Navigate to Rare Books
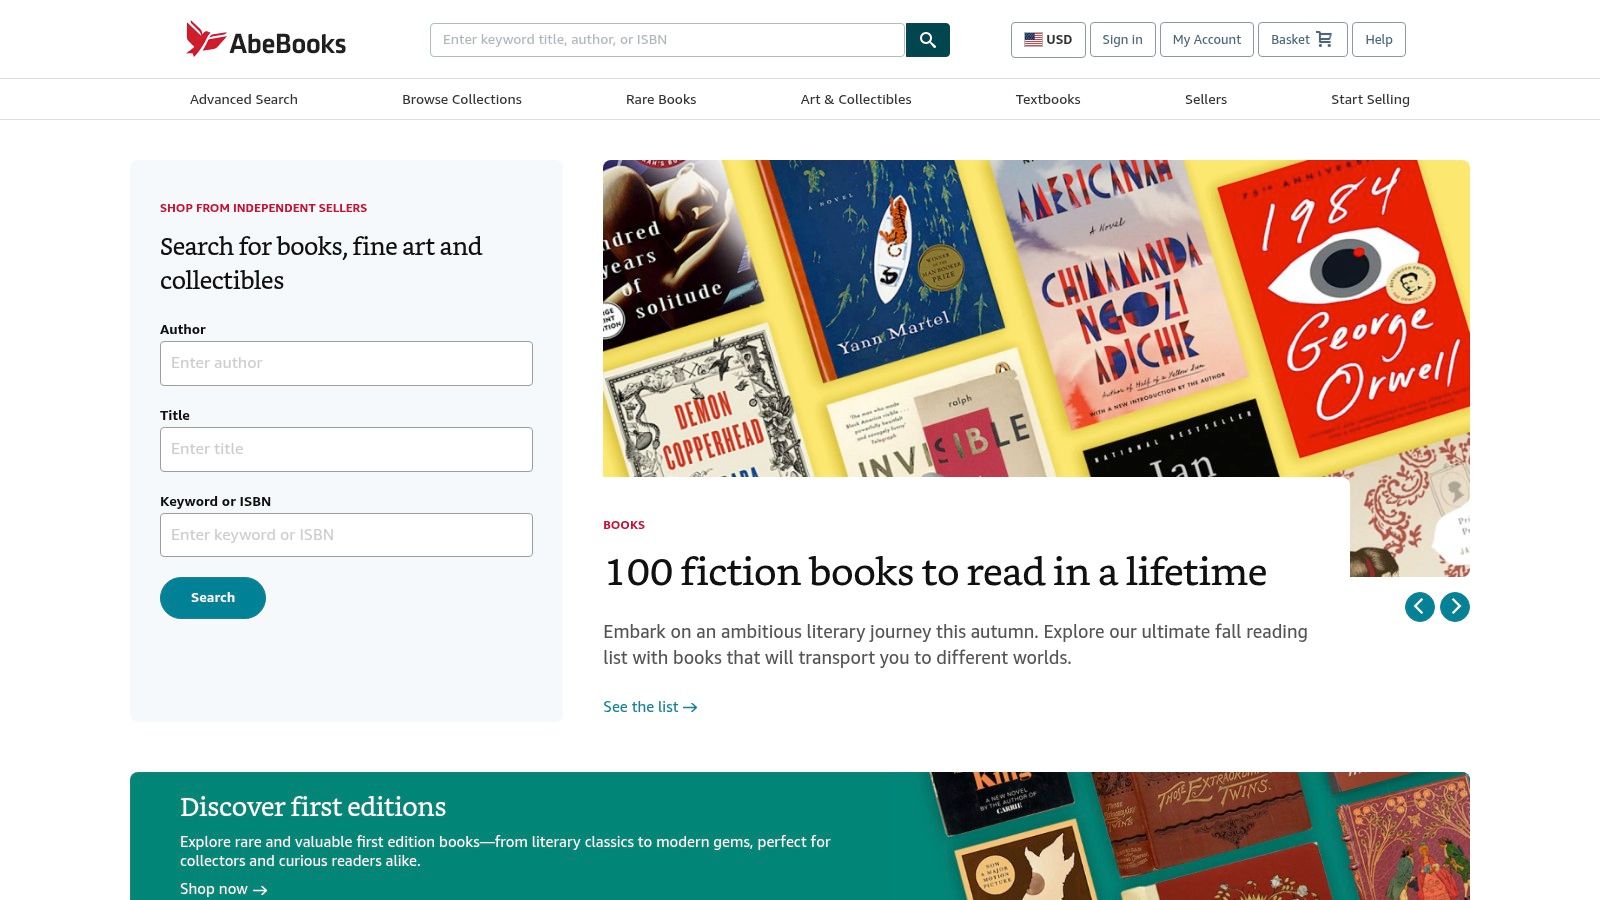 [661, 99]
